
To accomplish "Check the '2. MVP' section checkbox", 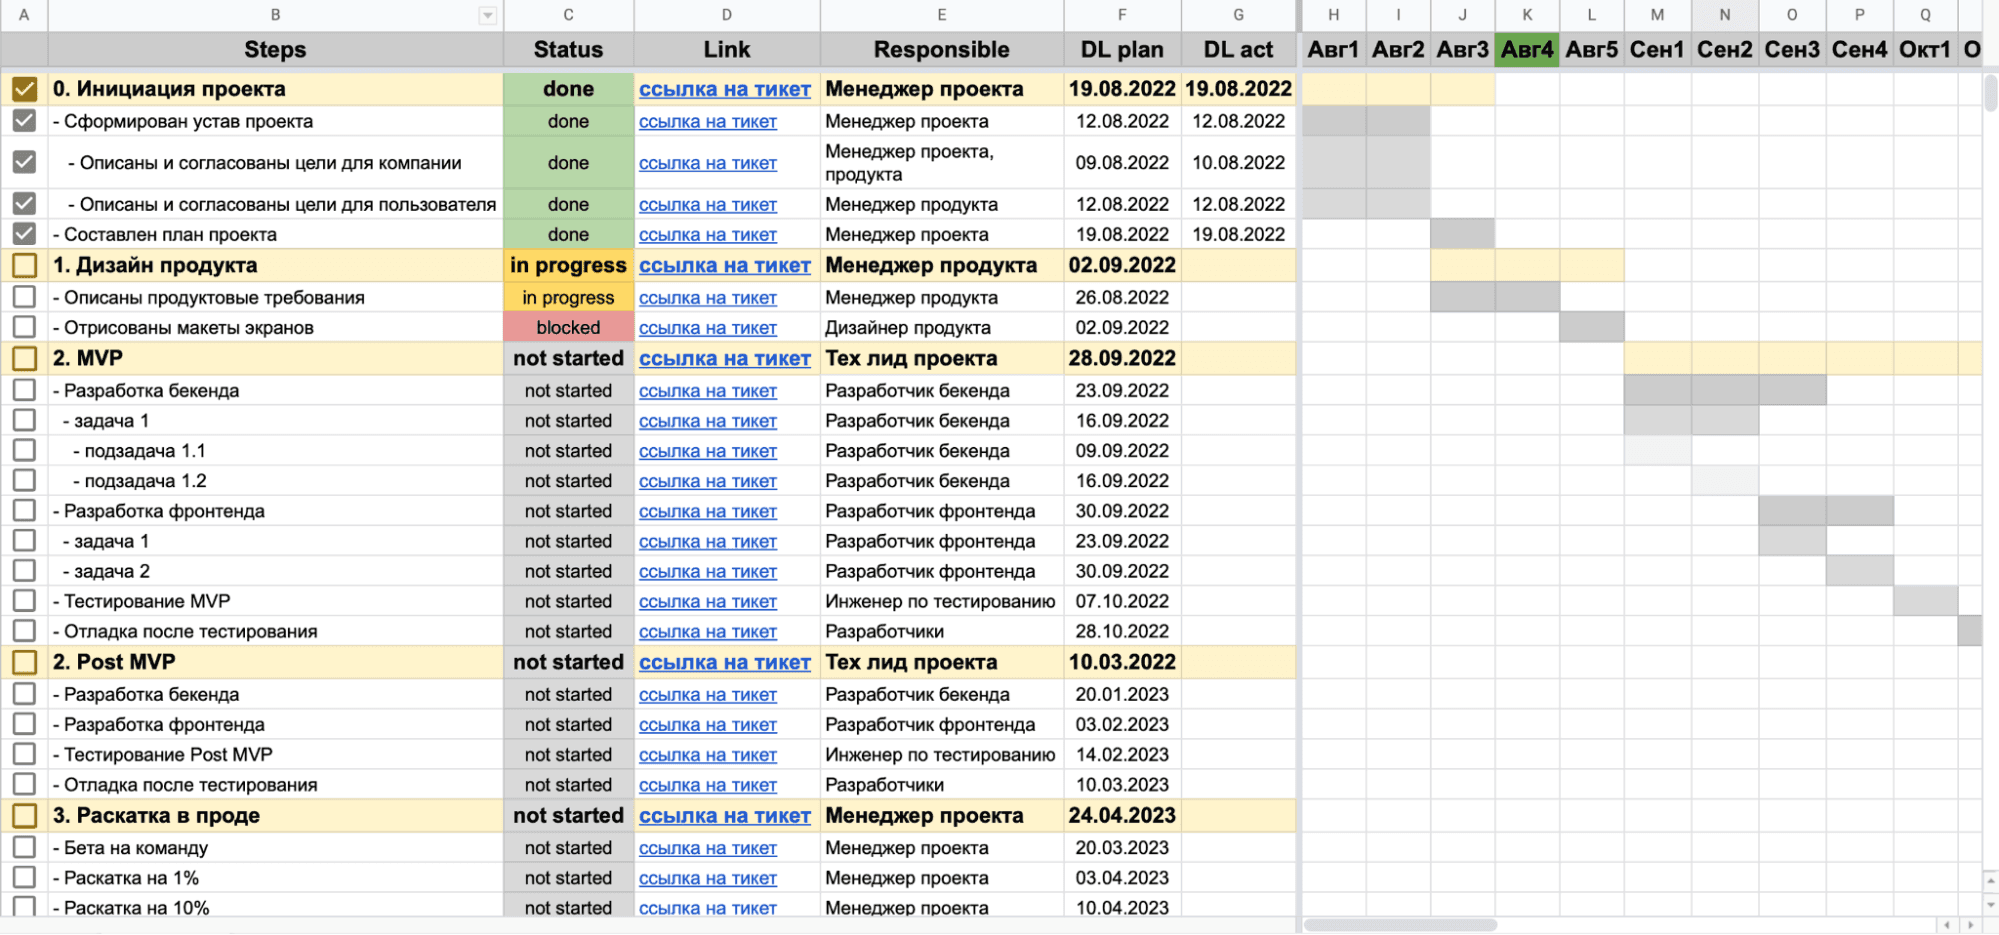I will pos(25,358).
